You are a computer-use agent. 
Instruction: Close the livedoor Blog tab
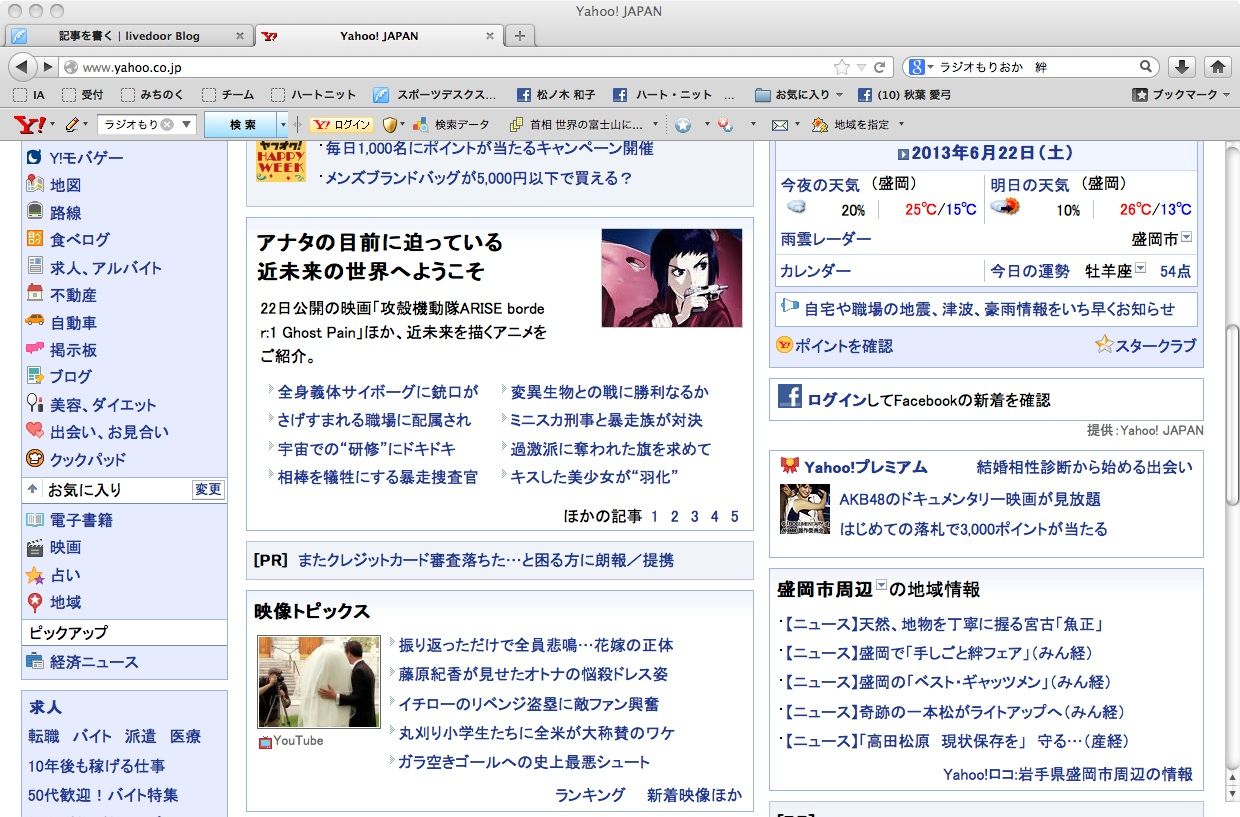pyautogui.click(x=240, y=36)
